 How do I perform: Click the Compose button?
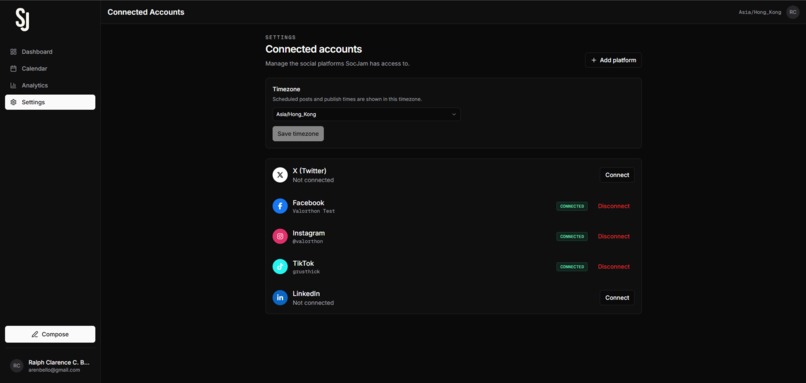[50, 334]
